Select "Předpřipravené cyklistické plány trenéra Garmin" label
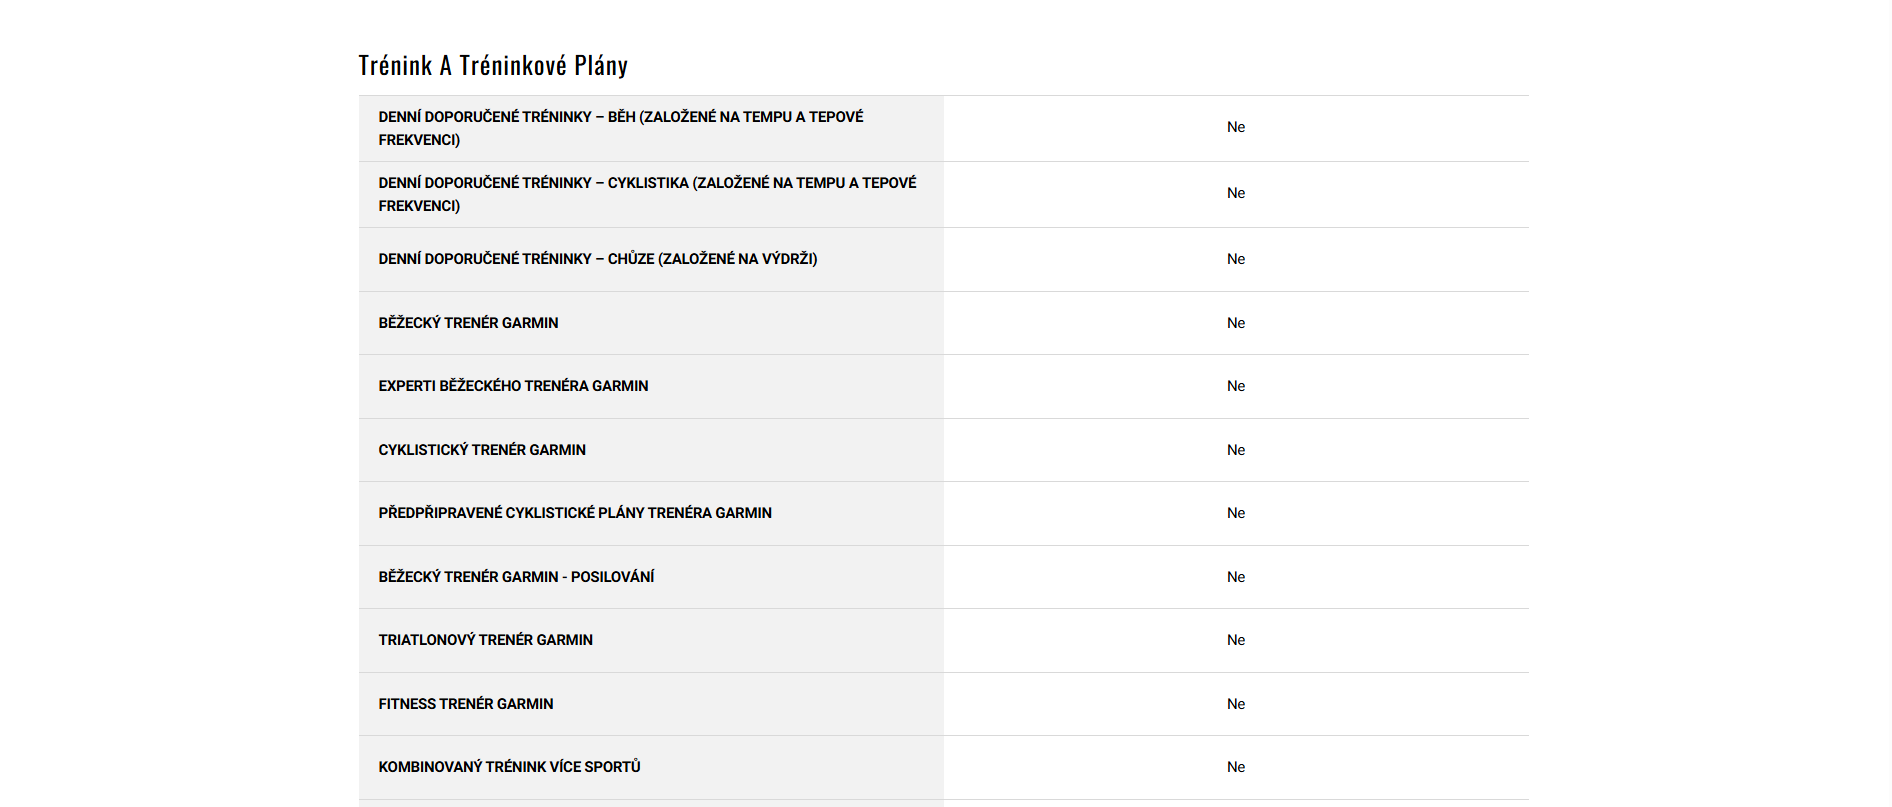 click(x=575, y=513)
